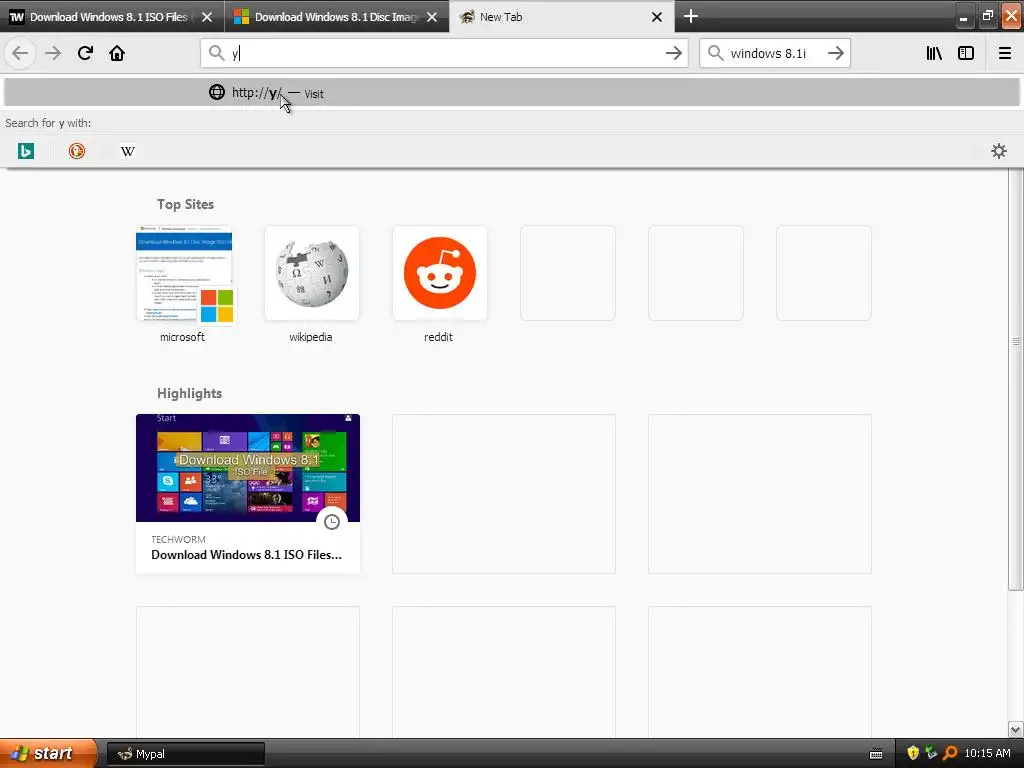The width and height of the screenshot is (1024, 768).
Task: Search for y with Bing
Action: [25, 152]
